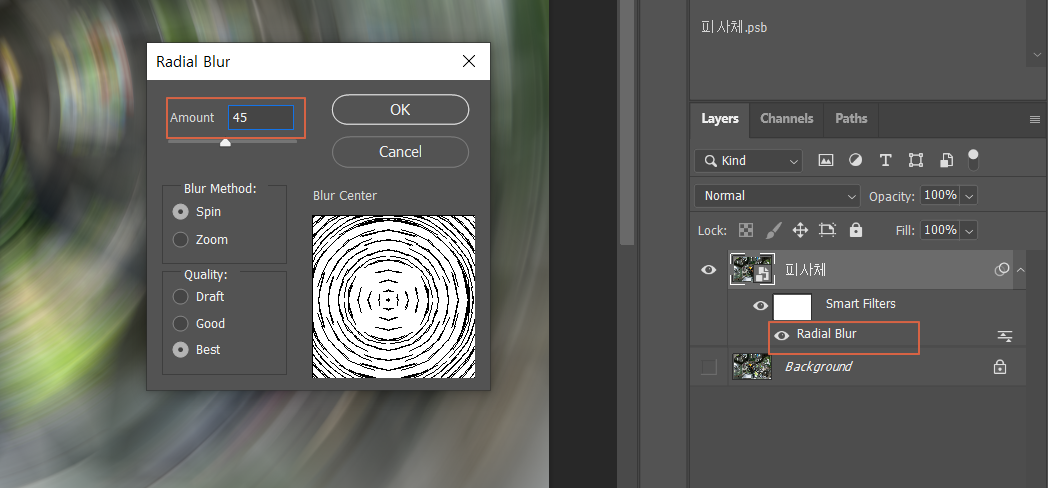Prevent artboard auto-nesting lock
This screenshot has height=488, width=1048.
pyautogui.click(x=827, y=231)
